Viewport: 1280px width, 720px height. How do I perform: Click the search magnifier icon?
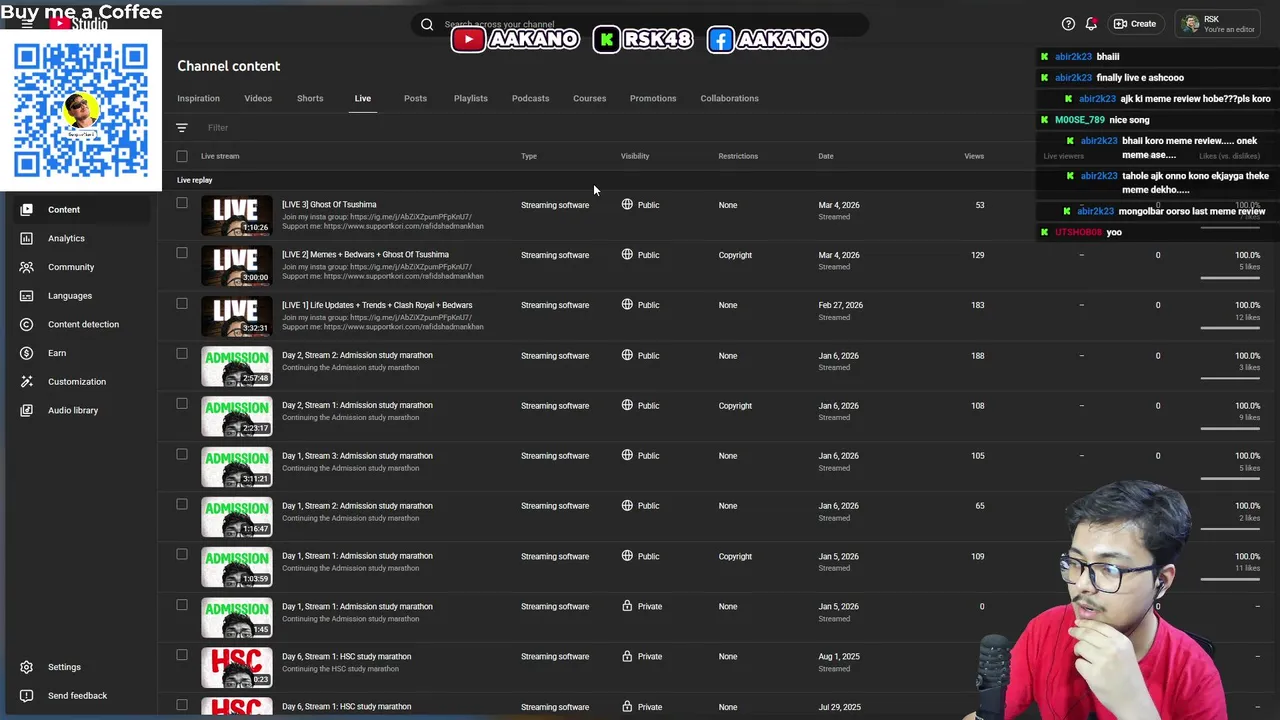427,24
